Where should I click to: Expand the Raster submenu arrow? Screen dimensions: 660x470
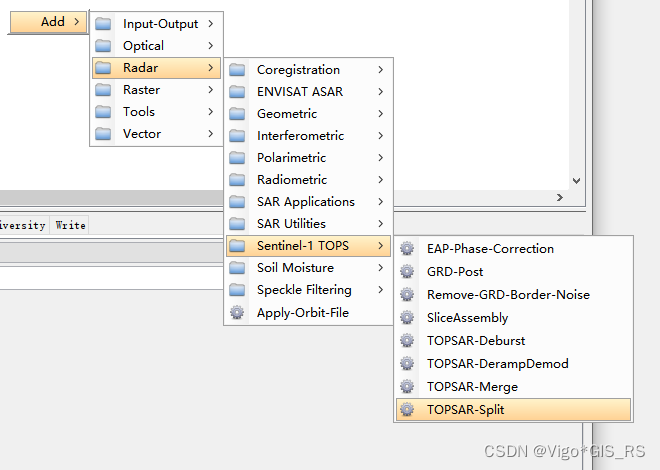point(210,90)
